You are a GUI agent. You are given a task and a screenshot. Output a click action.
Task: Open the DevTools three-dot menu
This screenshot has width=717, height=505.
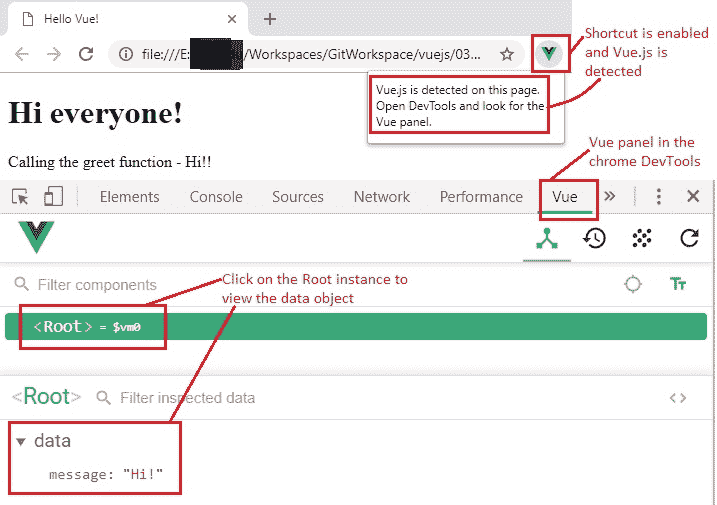click(x=658, y=197)
